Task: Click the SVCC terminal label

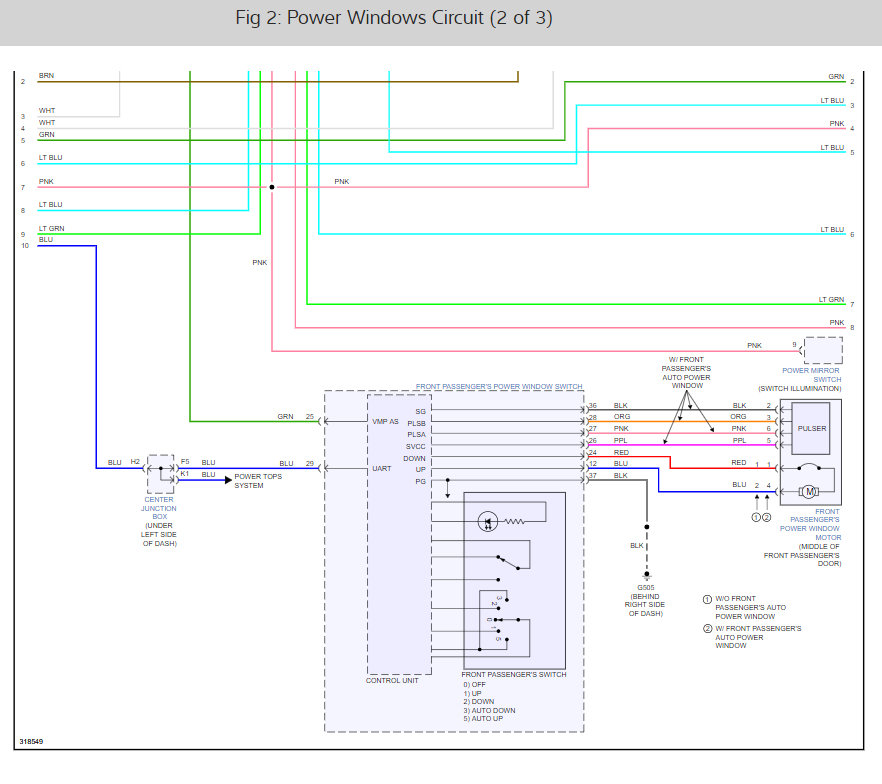Action: point(416,447)
